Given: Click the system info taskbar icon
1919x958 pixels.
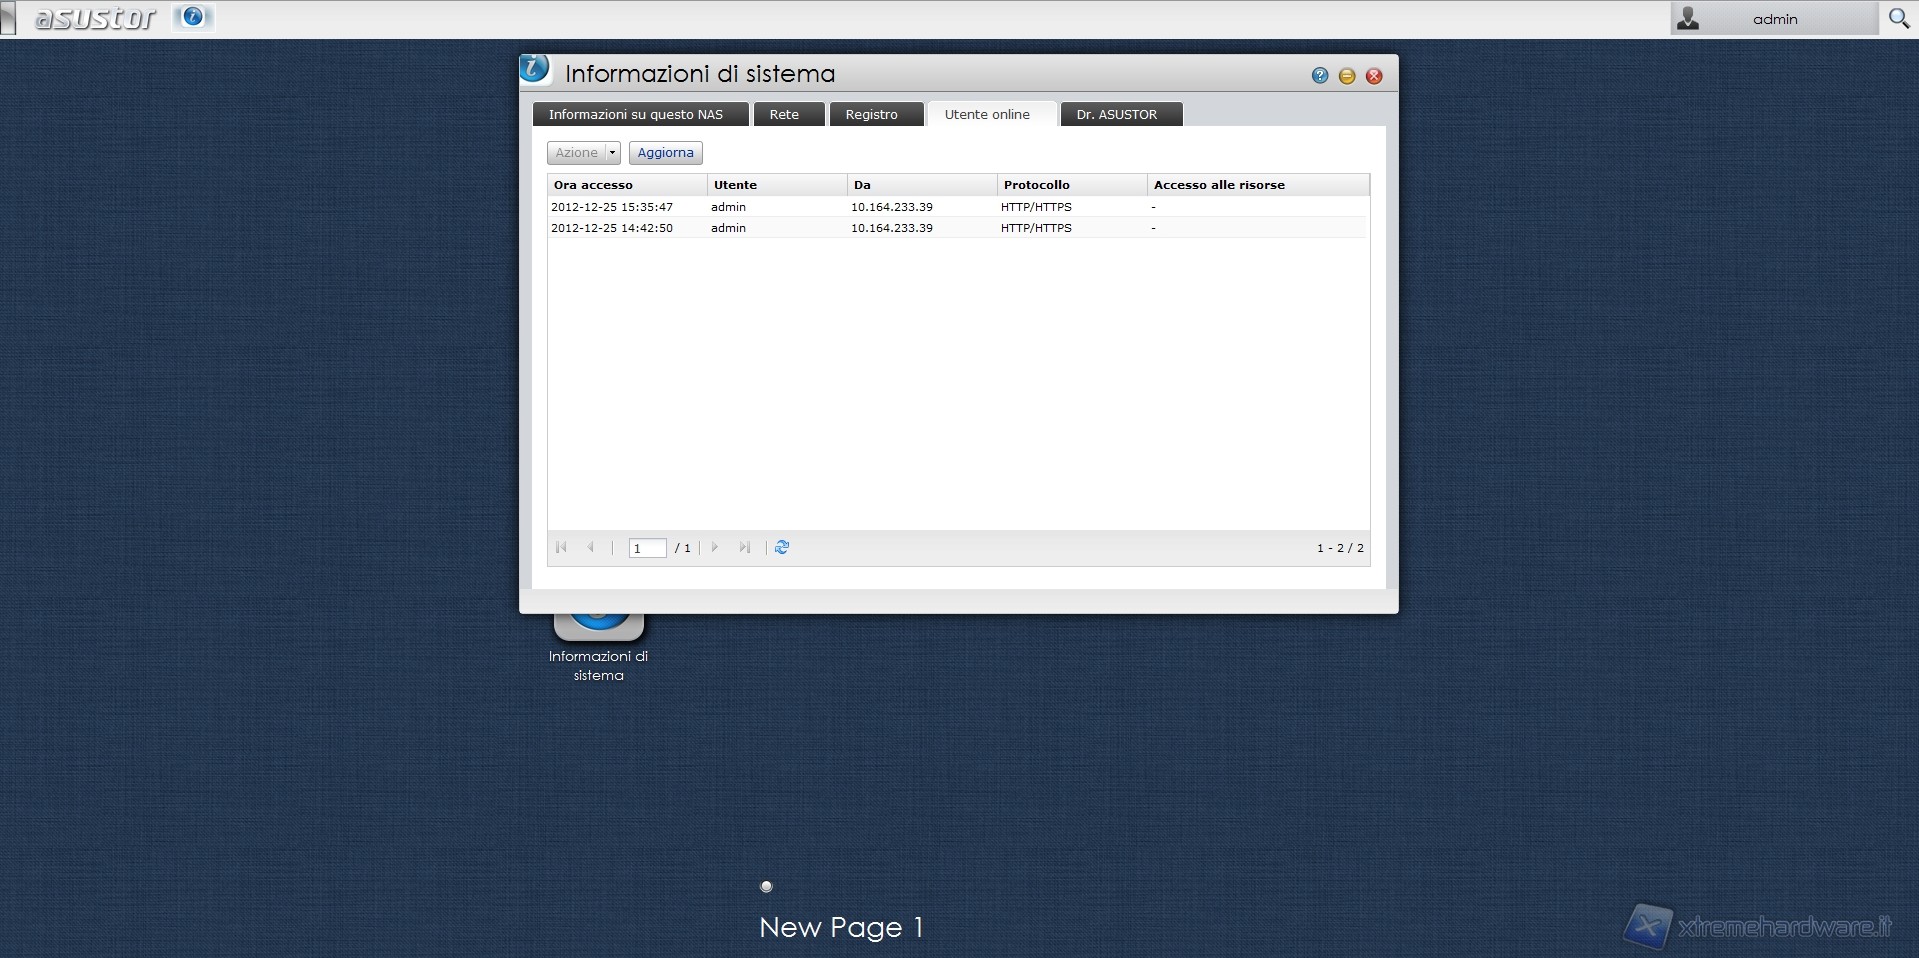Looking at the screenshot, I should 193,17.
